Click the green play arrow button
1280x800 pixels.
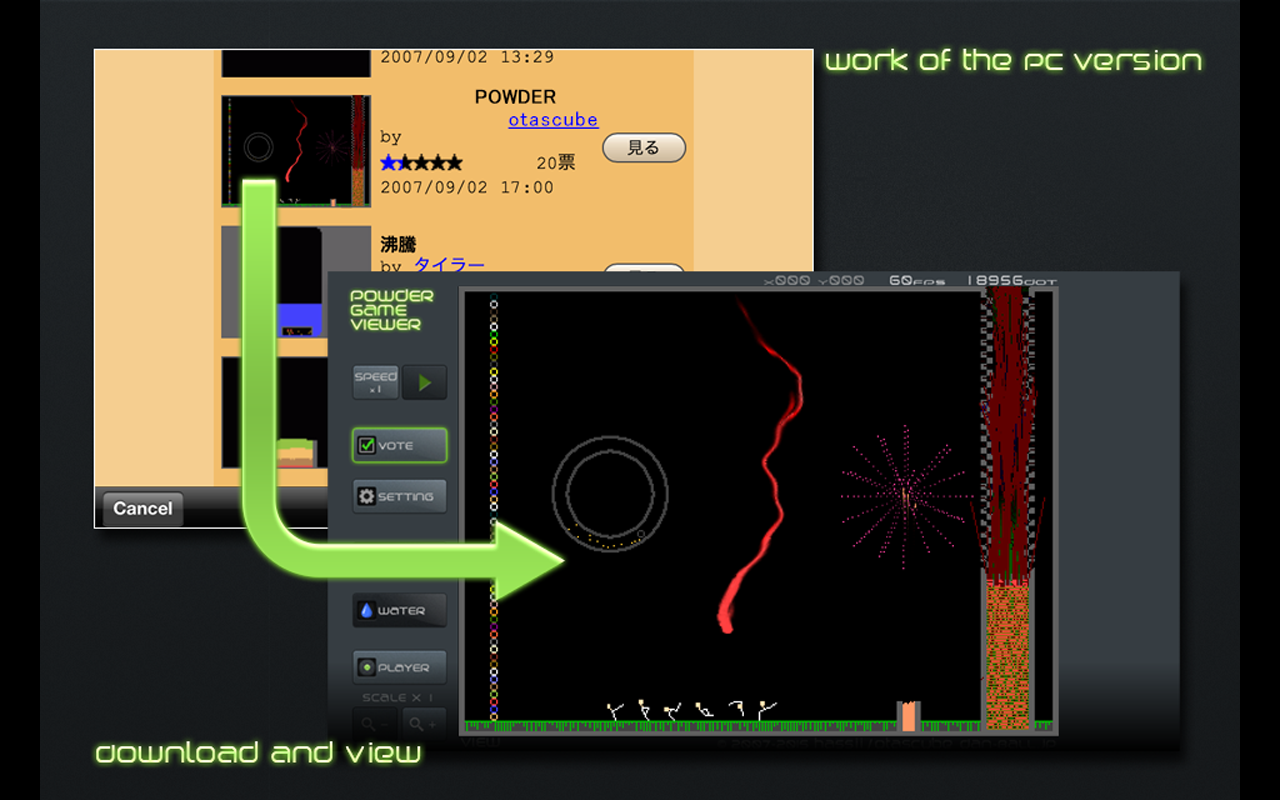(x=424, y=382)
